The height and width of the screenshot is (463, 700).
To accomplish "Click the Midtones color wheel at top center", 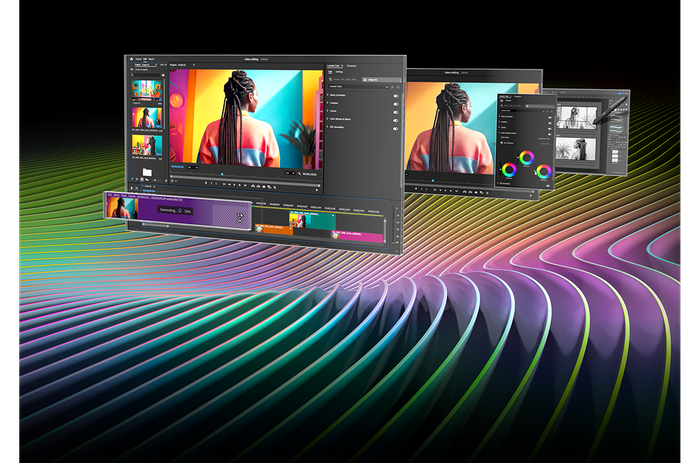I will click(526, 157).
